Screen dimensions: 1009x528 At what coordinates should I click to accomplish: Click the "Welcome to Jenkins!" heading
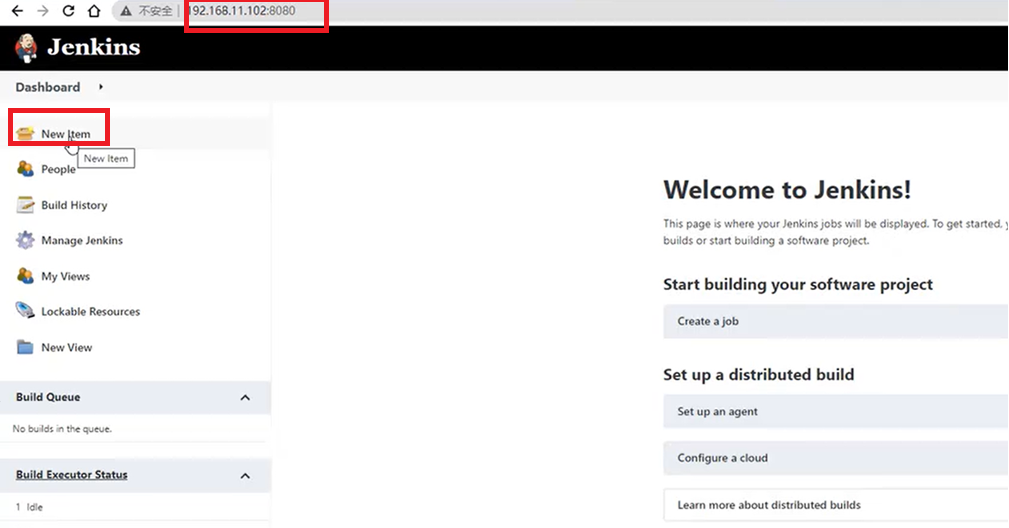(787, 190)
